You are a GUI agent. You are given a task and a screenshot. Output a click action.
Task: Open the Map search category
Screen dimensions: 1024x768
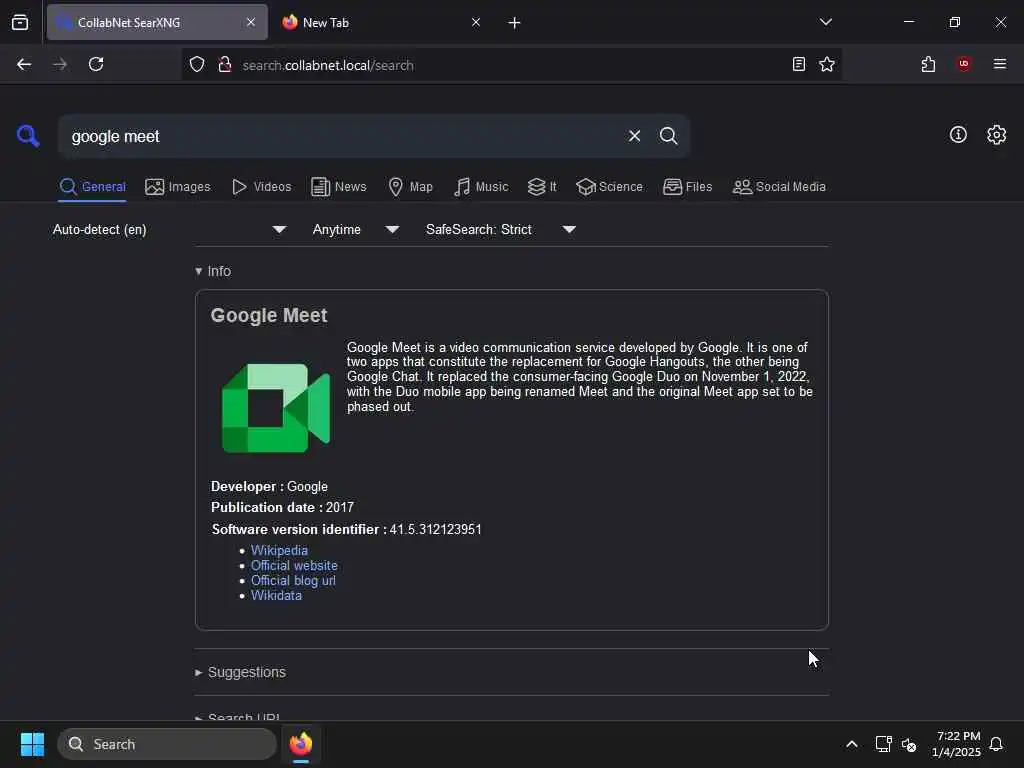(410, 187)
